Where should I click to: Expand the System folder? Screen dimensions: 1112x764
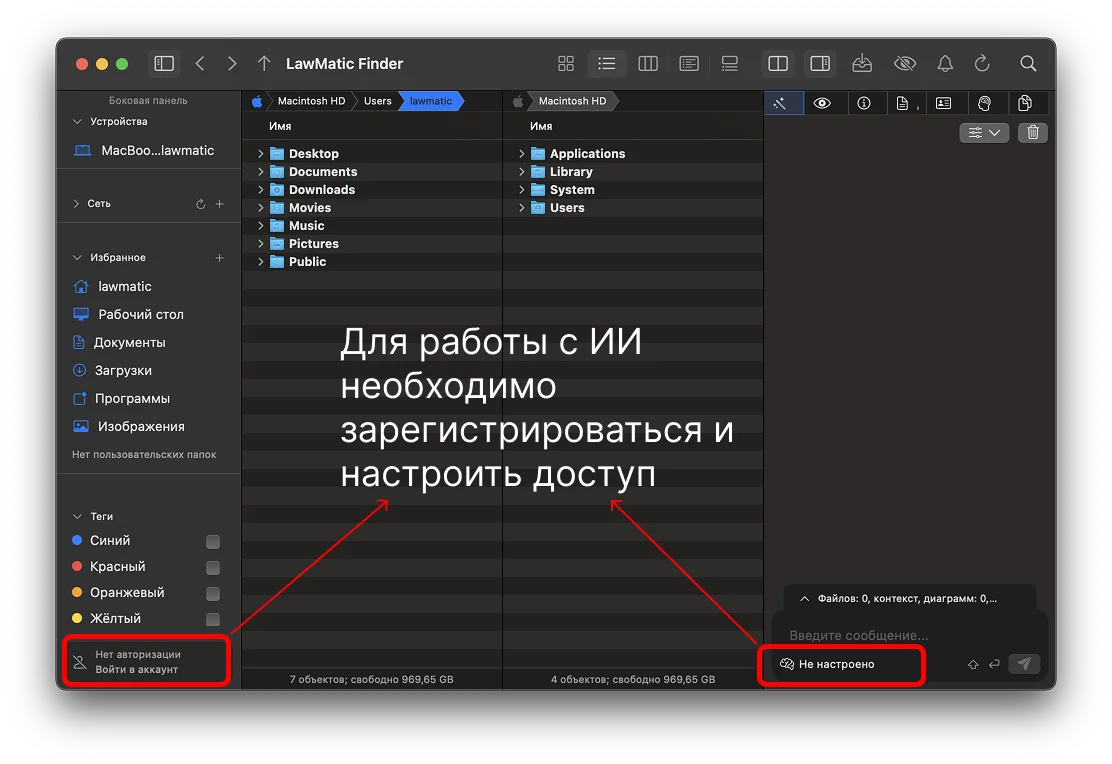point(521,190)
